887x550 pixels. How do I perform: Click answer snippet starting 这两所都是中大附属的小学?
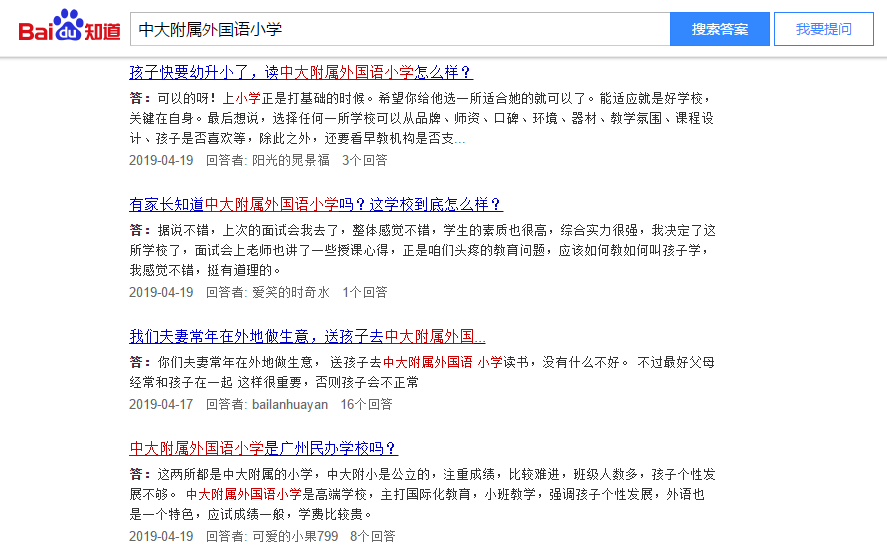[x=423, y=494]
